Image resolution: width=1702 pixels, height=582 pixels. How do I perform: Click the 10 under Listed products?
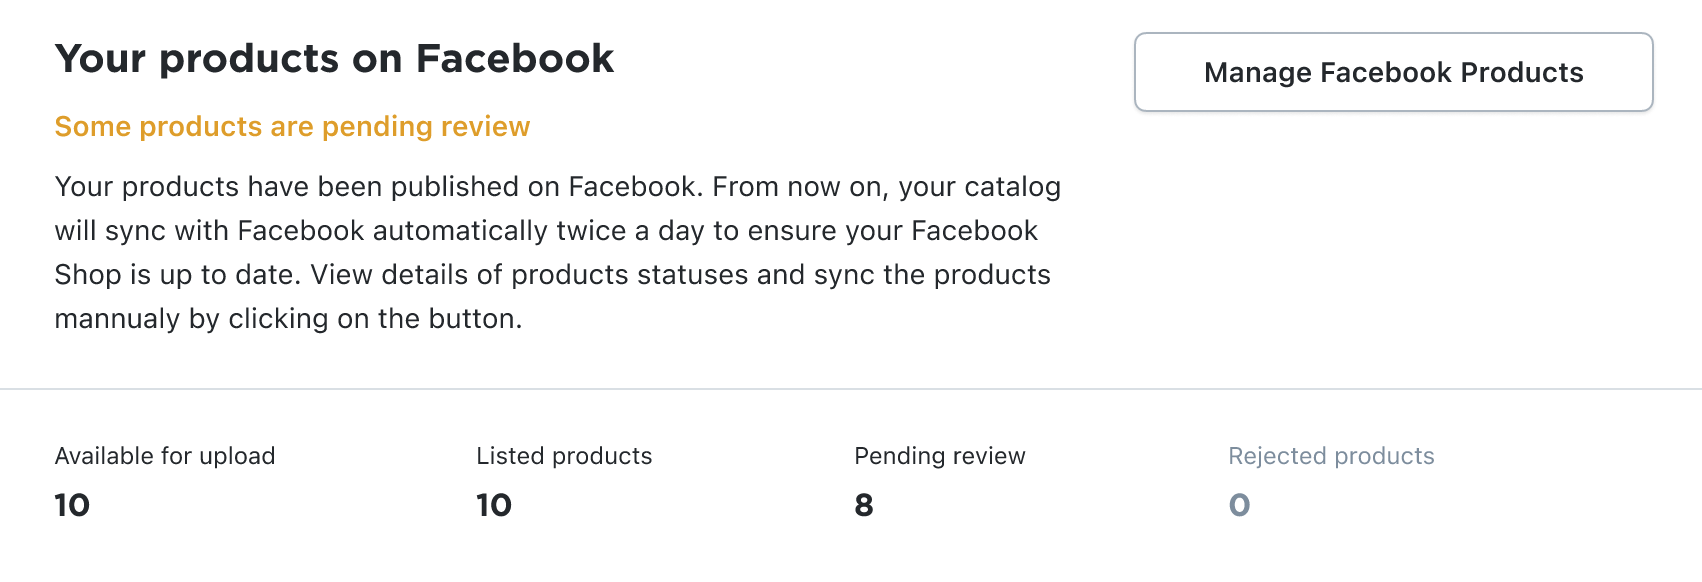pyautogui.click(x=494, y=505)
